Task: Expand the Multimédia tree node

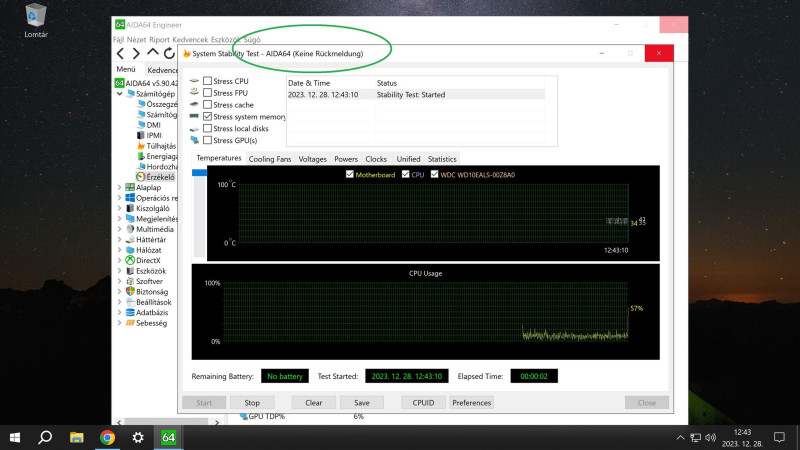Action: point(119,229)
